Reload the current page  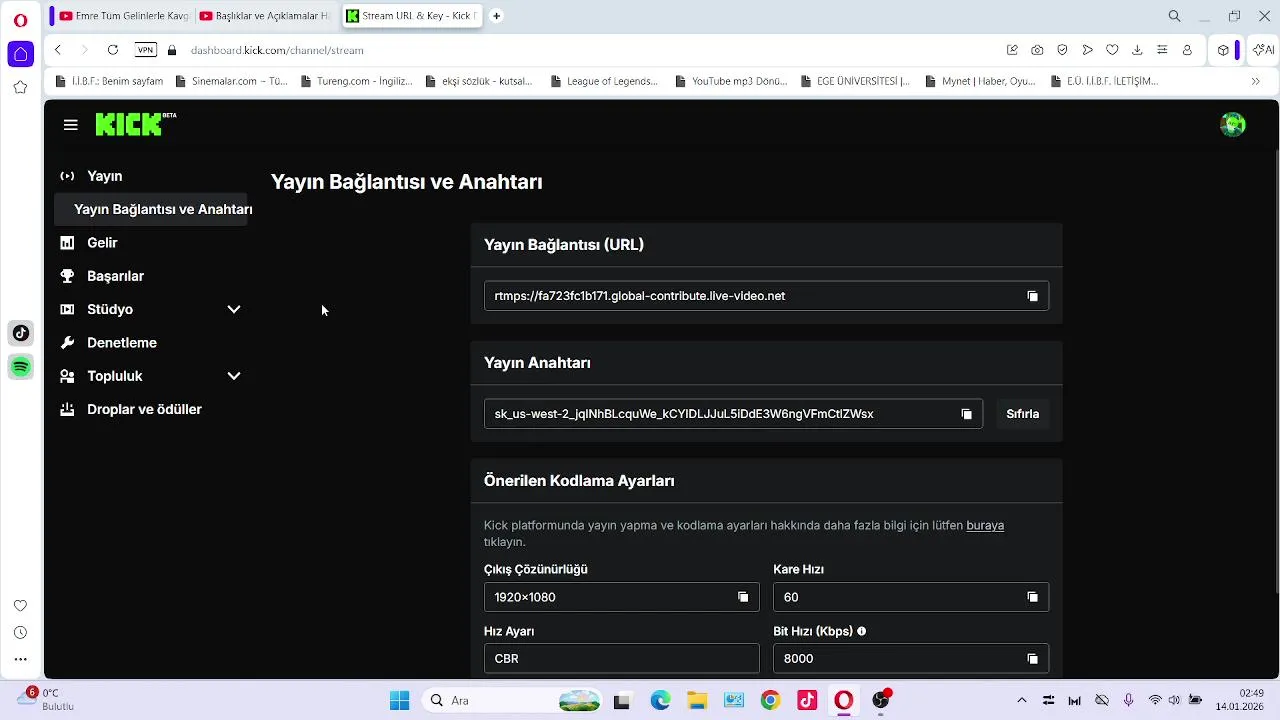(112, 50)
